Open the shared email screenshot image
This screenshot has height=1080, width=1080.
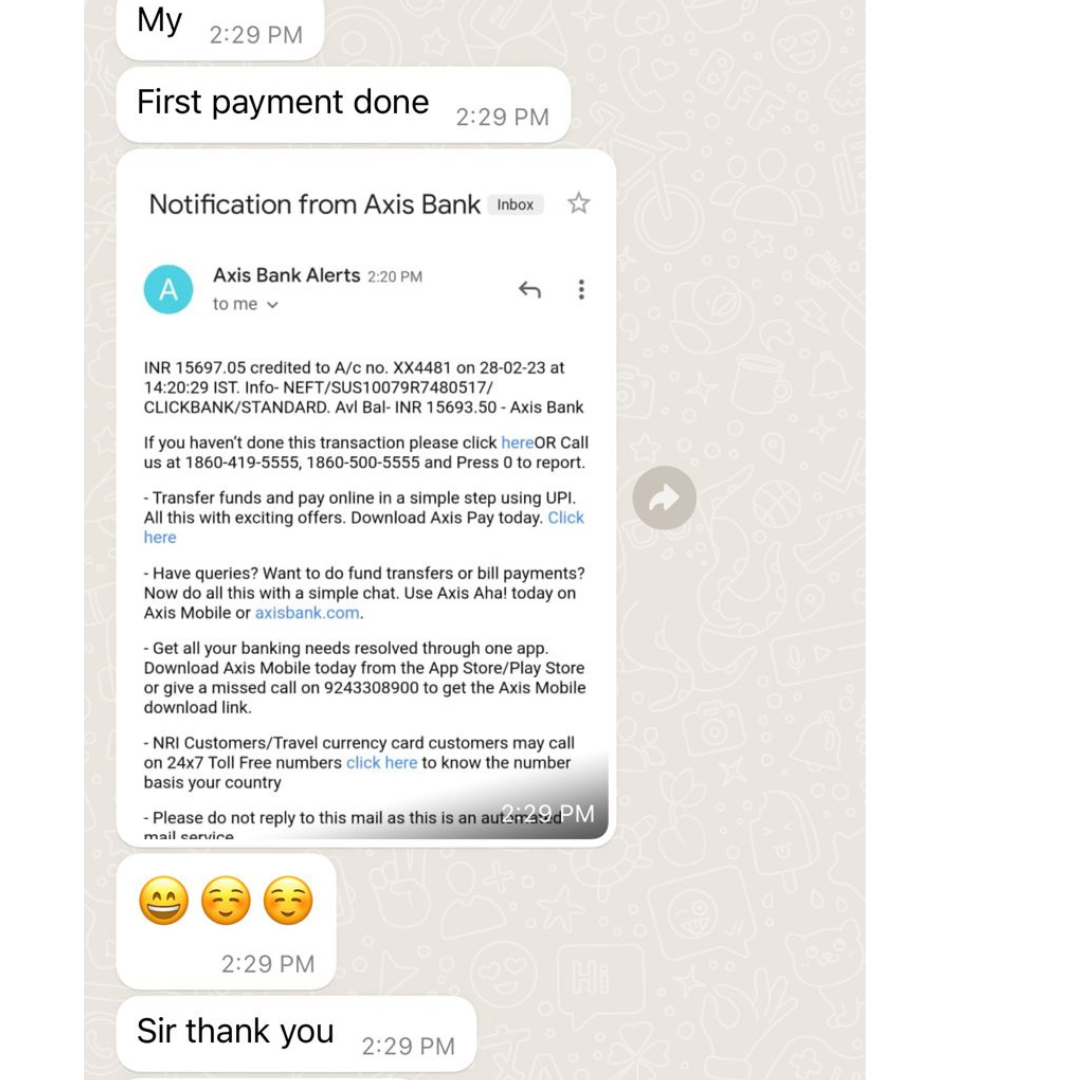(x=366, y=498)
